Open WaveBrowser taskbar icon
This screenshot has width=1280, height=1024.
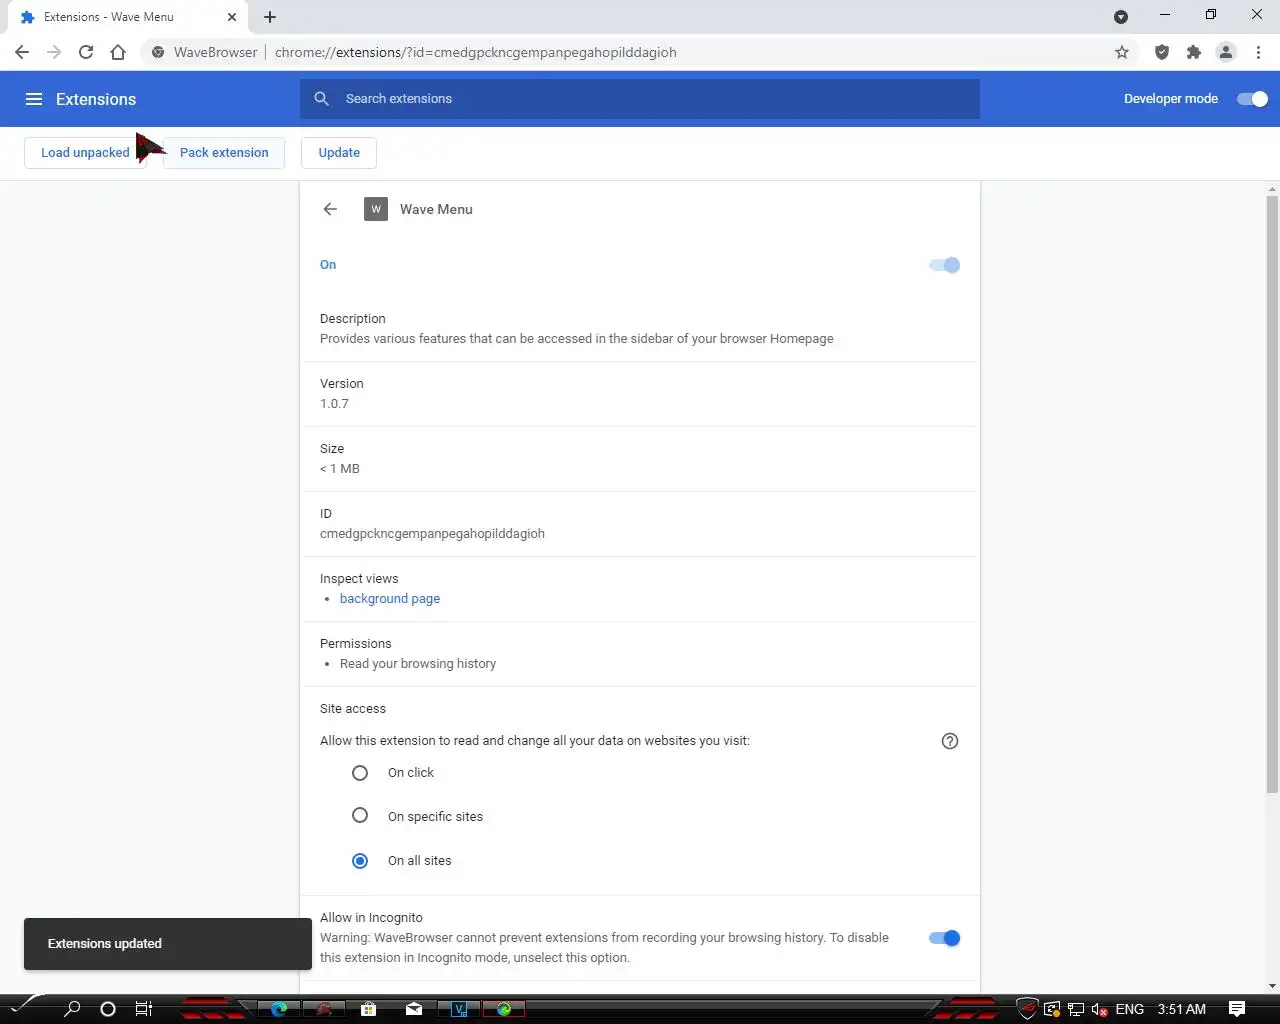[x=504, y=1009]
